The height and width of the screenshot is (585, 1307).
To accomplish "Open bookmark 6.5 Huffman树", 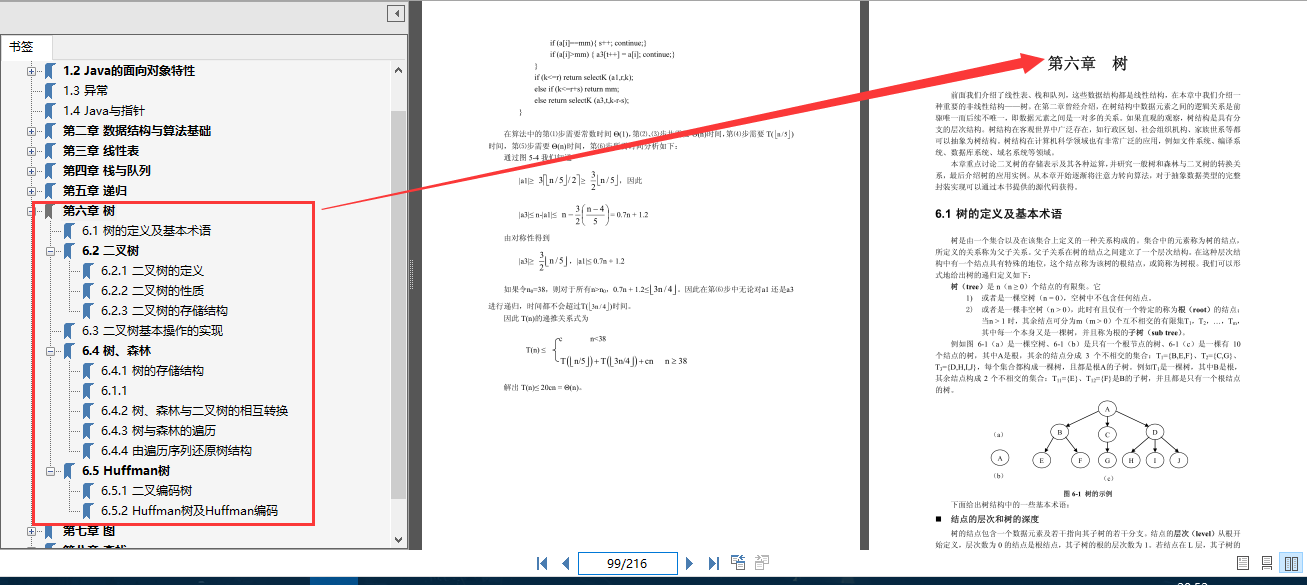I will 126,471.
